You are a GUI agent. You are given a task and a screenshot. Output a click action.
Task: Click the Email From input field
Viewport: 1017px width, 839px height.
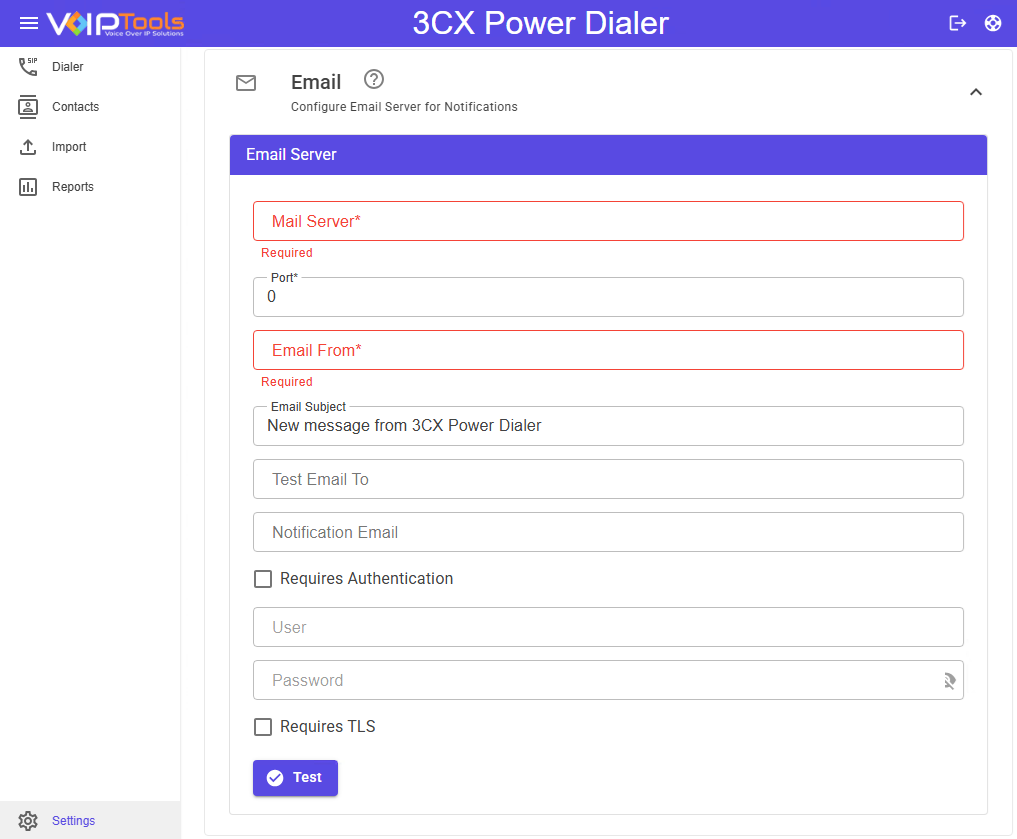(x=608, y=350)
